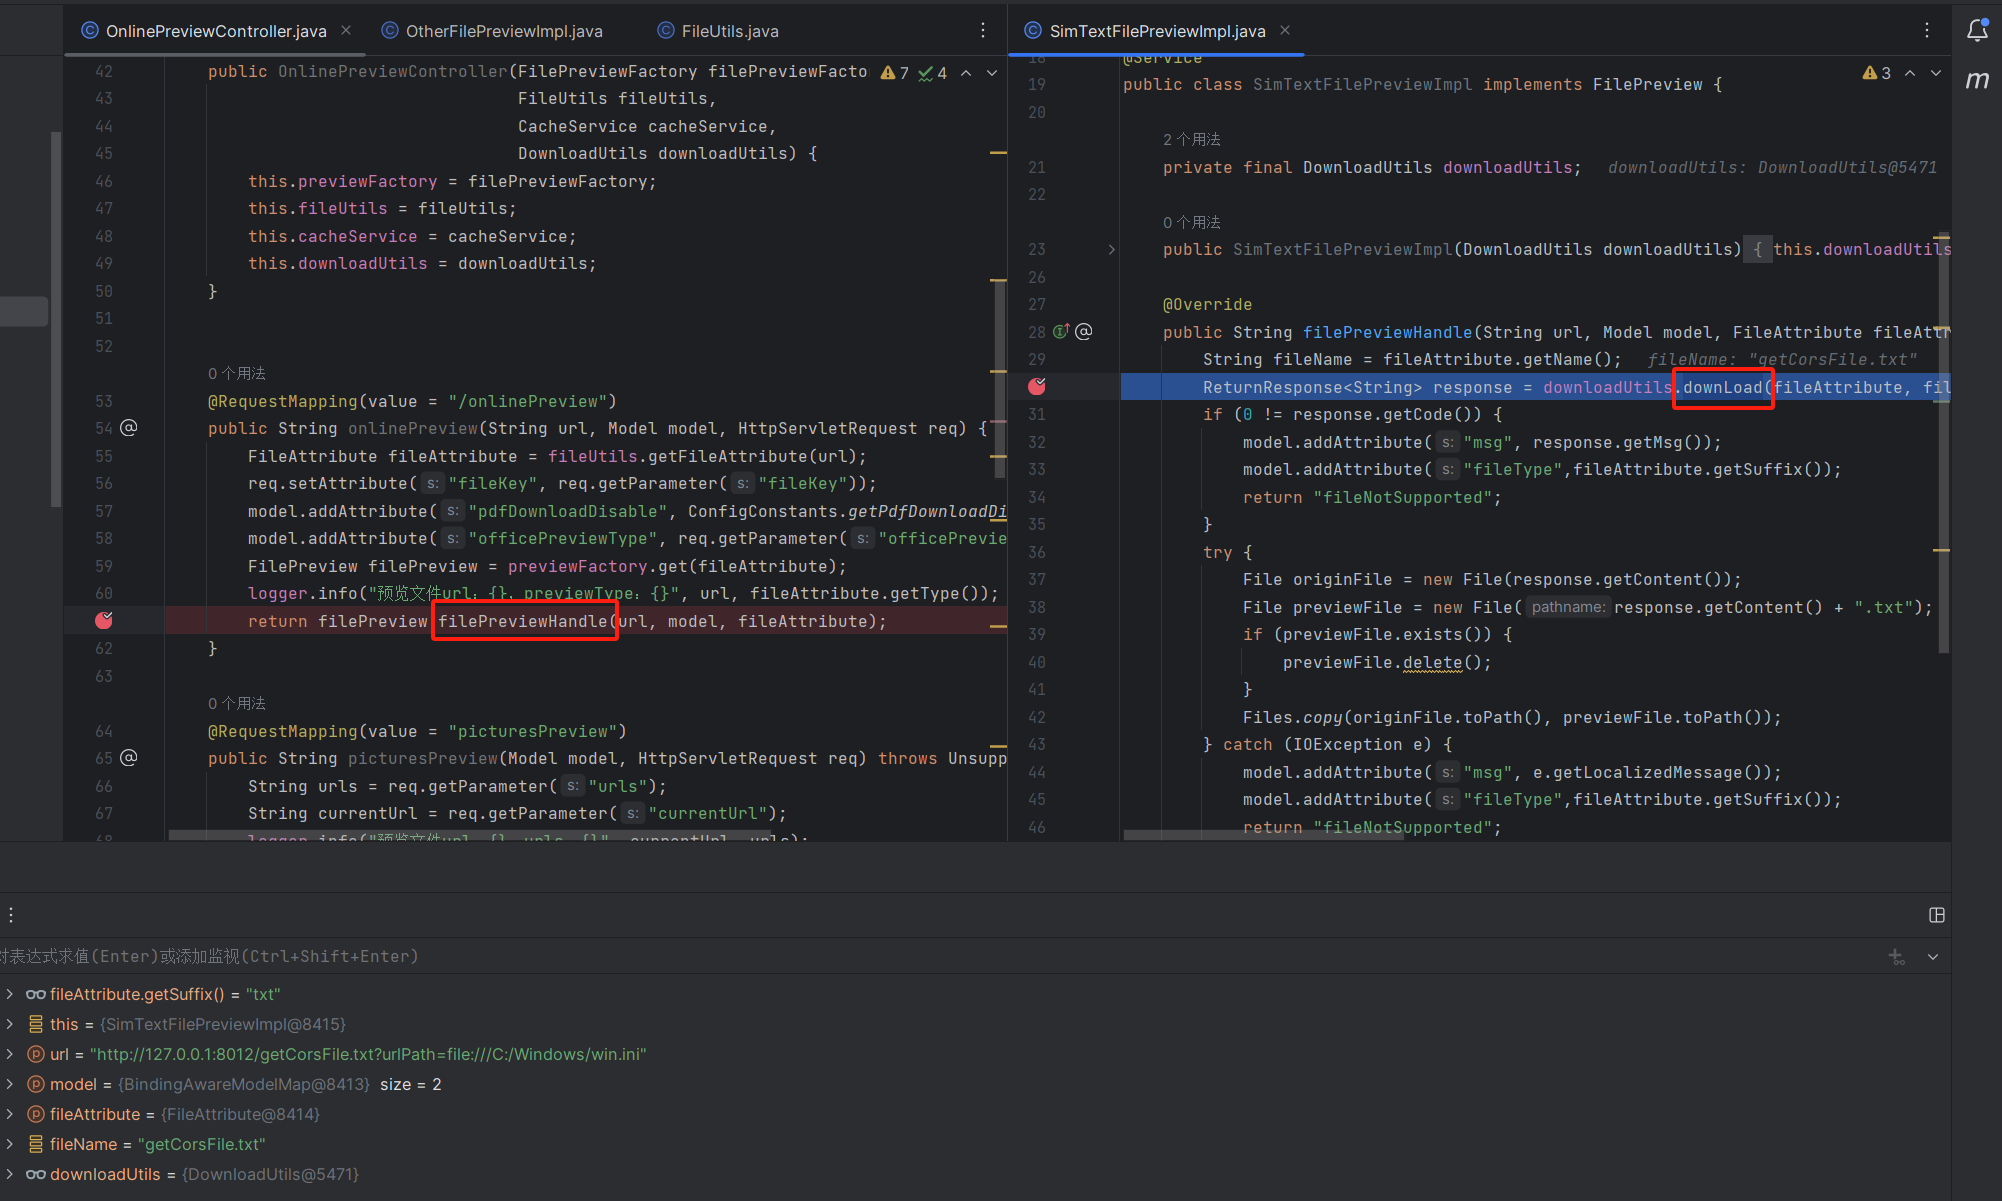Open the Notifications bell icon
The width and height of the screenshot is (2002, 1201).
pos(1977,30)
